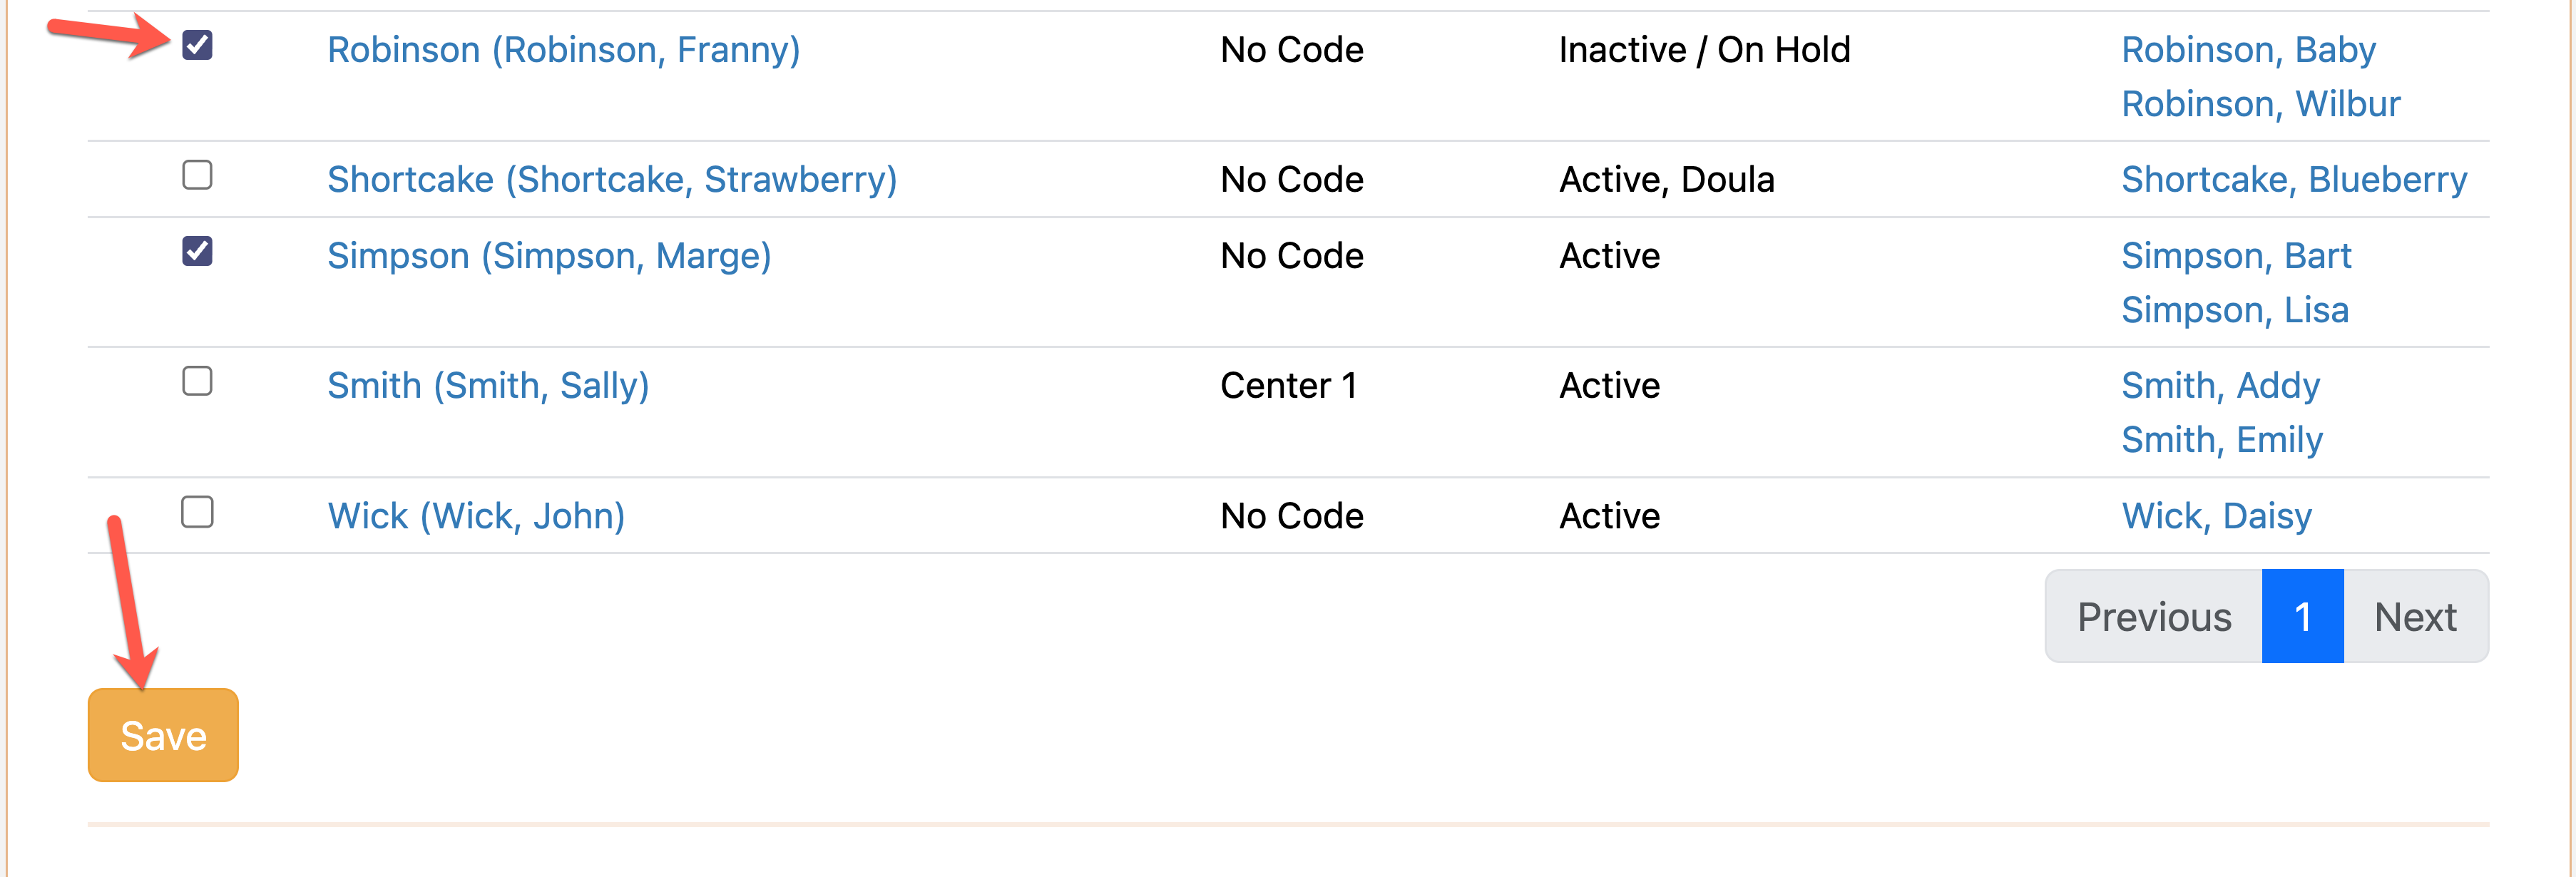
Task: Open Smith (Smith, Sally) family link
Action: 488,386
